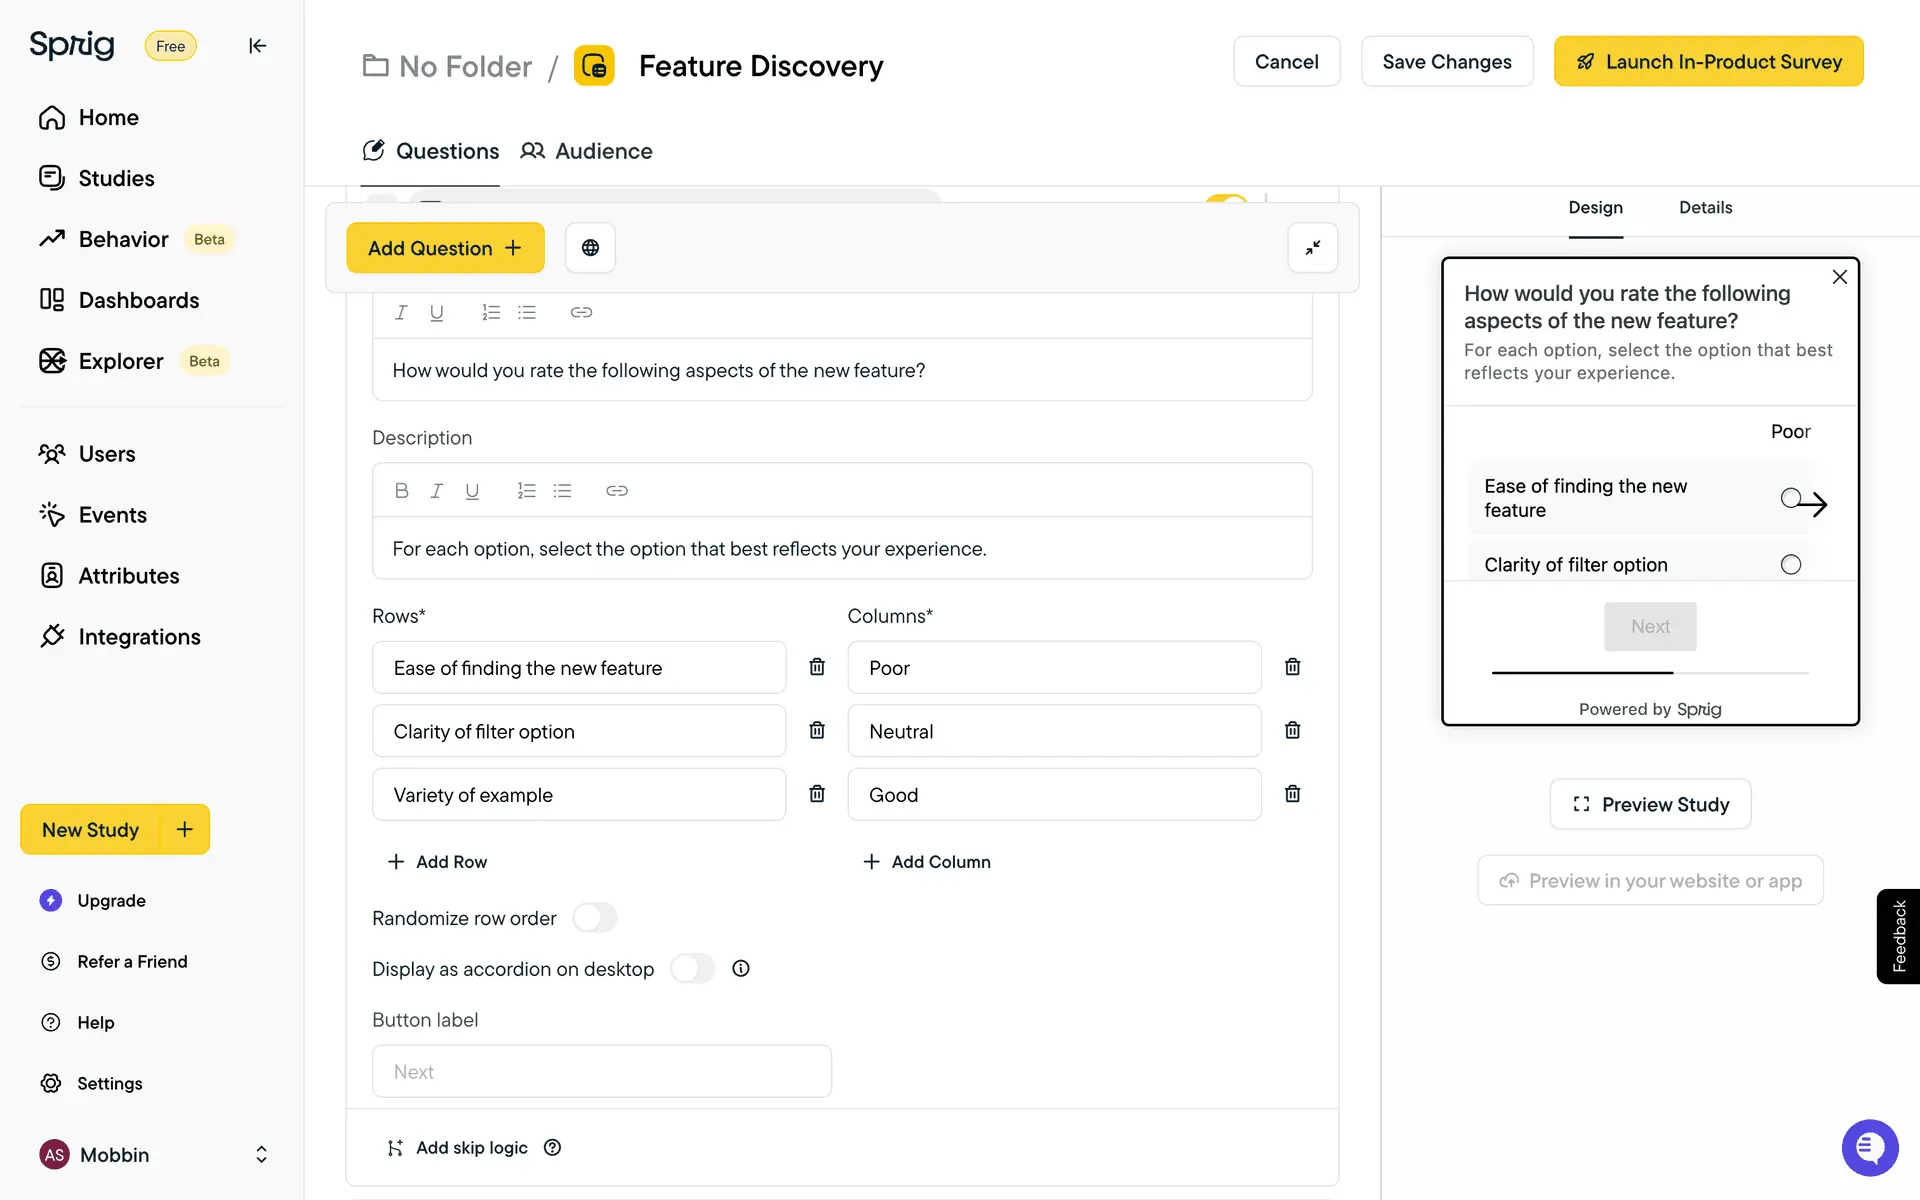Open the Details tab in the preview panel
The height and width of the screenshot is (1200, 1920).
coord(1705,208)
